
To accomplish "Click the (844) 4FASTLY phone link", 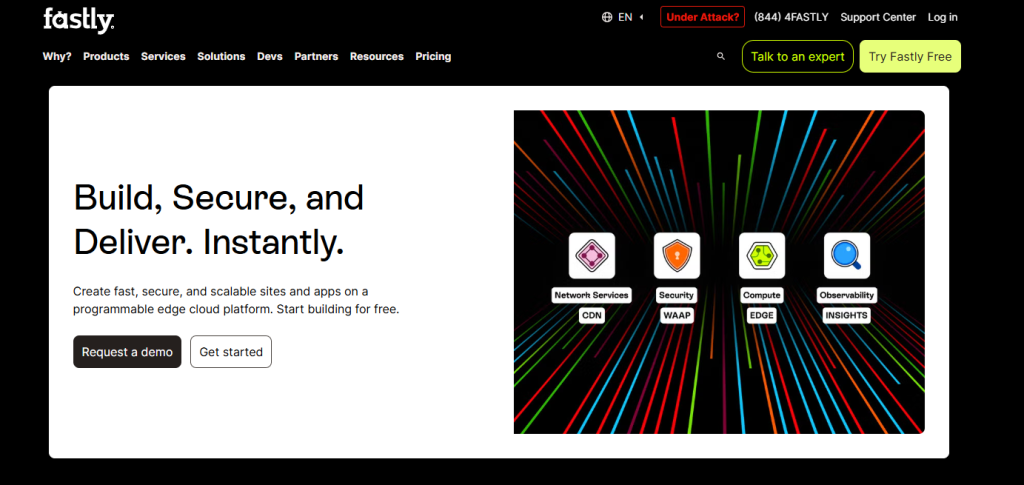I will point(791,18).
